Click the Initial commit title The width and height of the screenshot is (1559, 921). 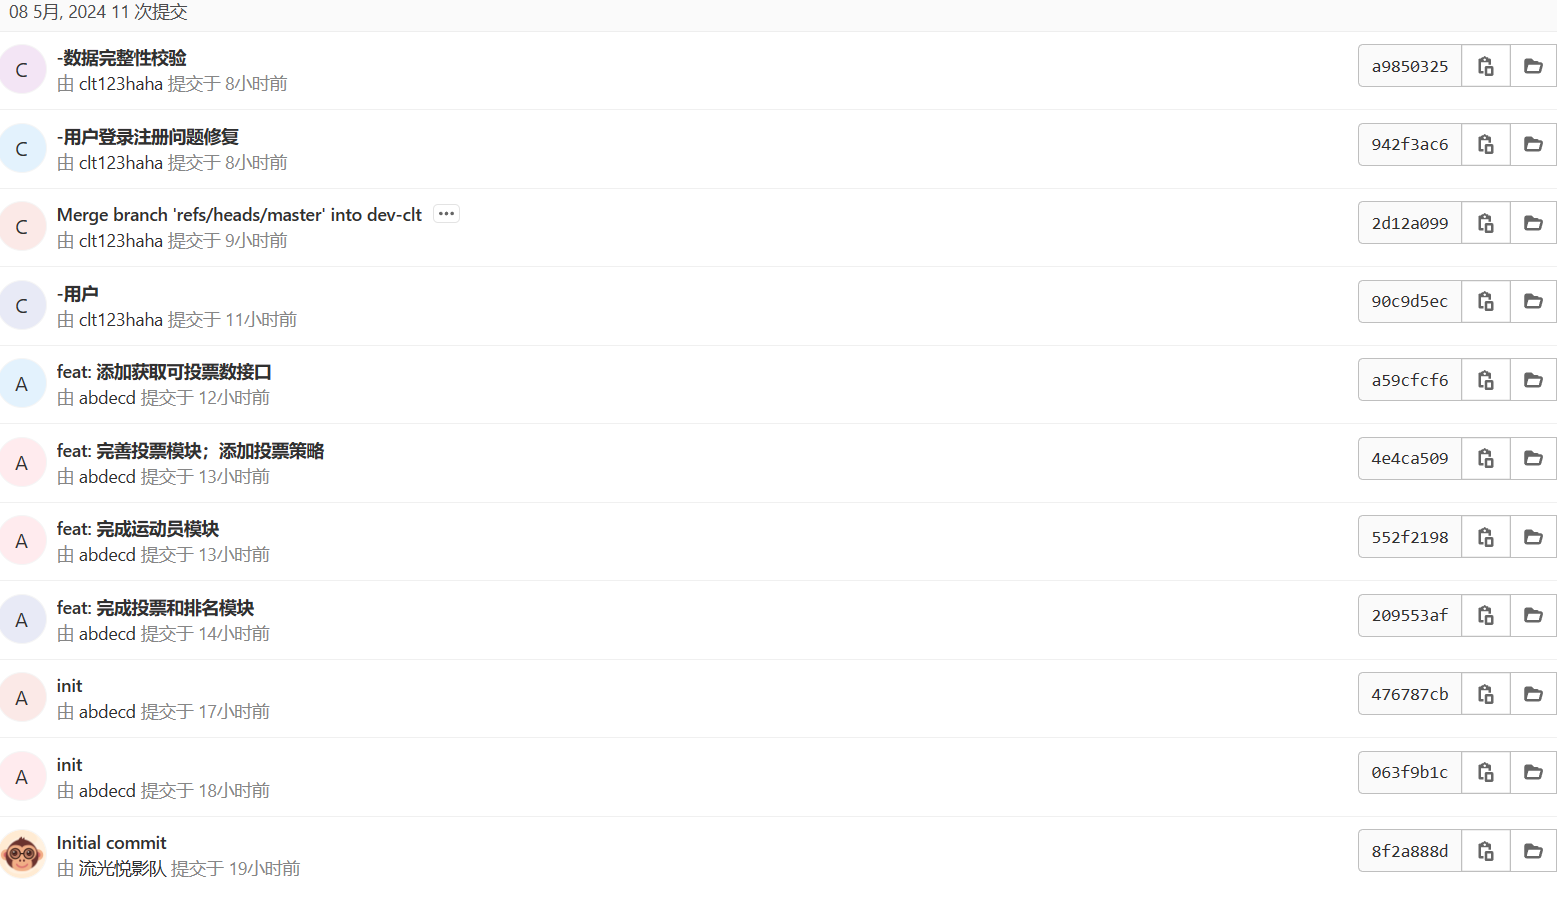(x=111, y=843)
